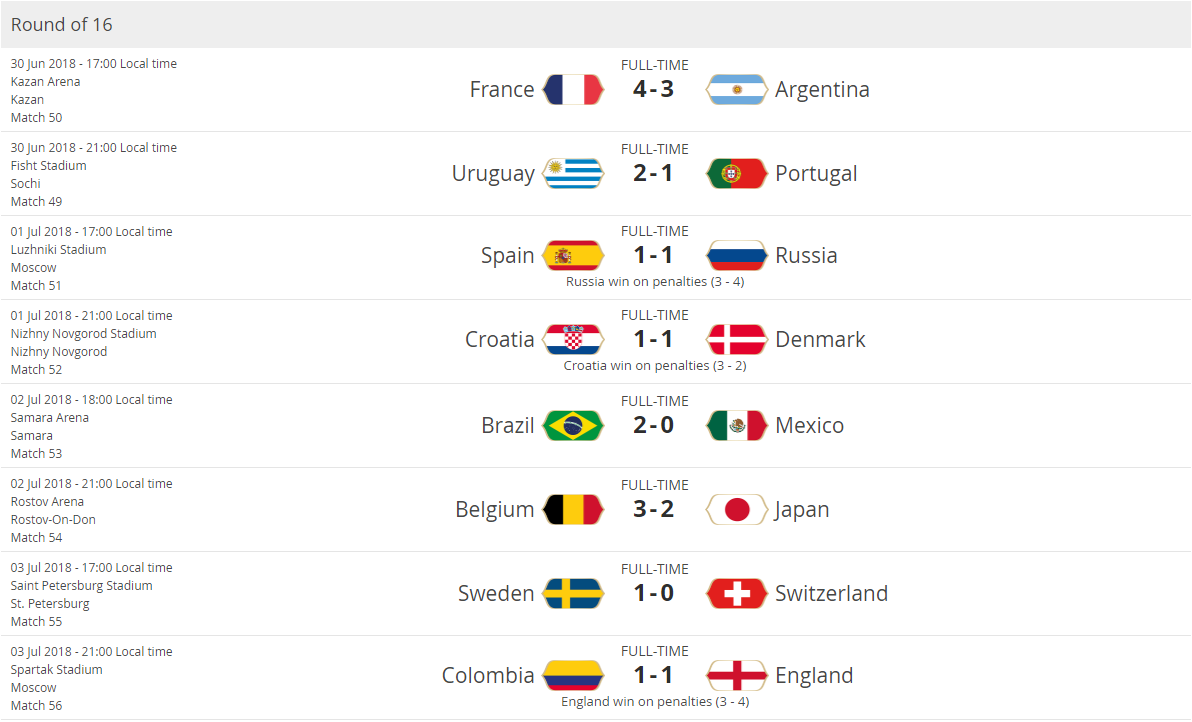Click the Brazil vs Mexico 2-0 score
Viewport: 1192px width, 722px height.
point(654,426)
